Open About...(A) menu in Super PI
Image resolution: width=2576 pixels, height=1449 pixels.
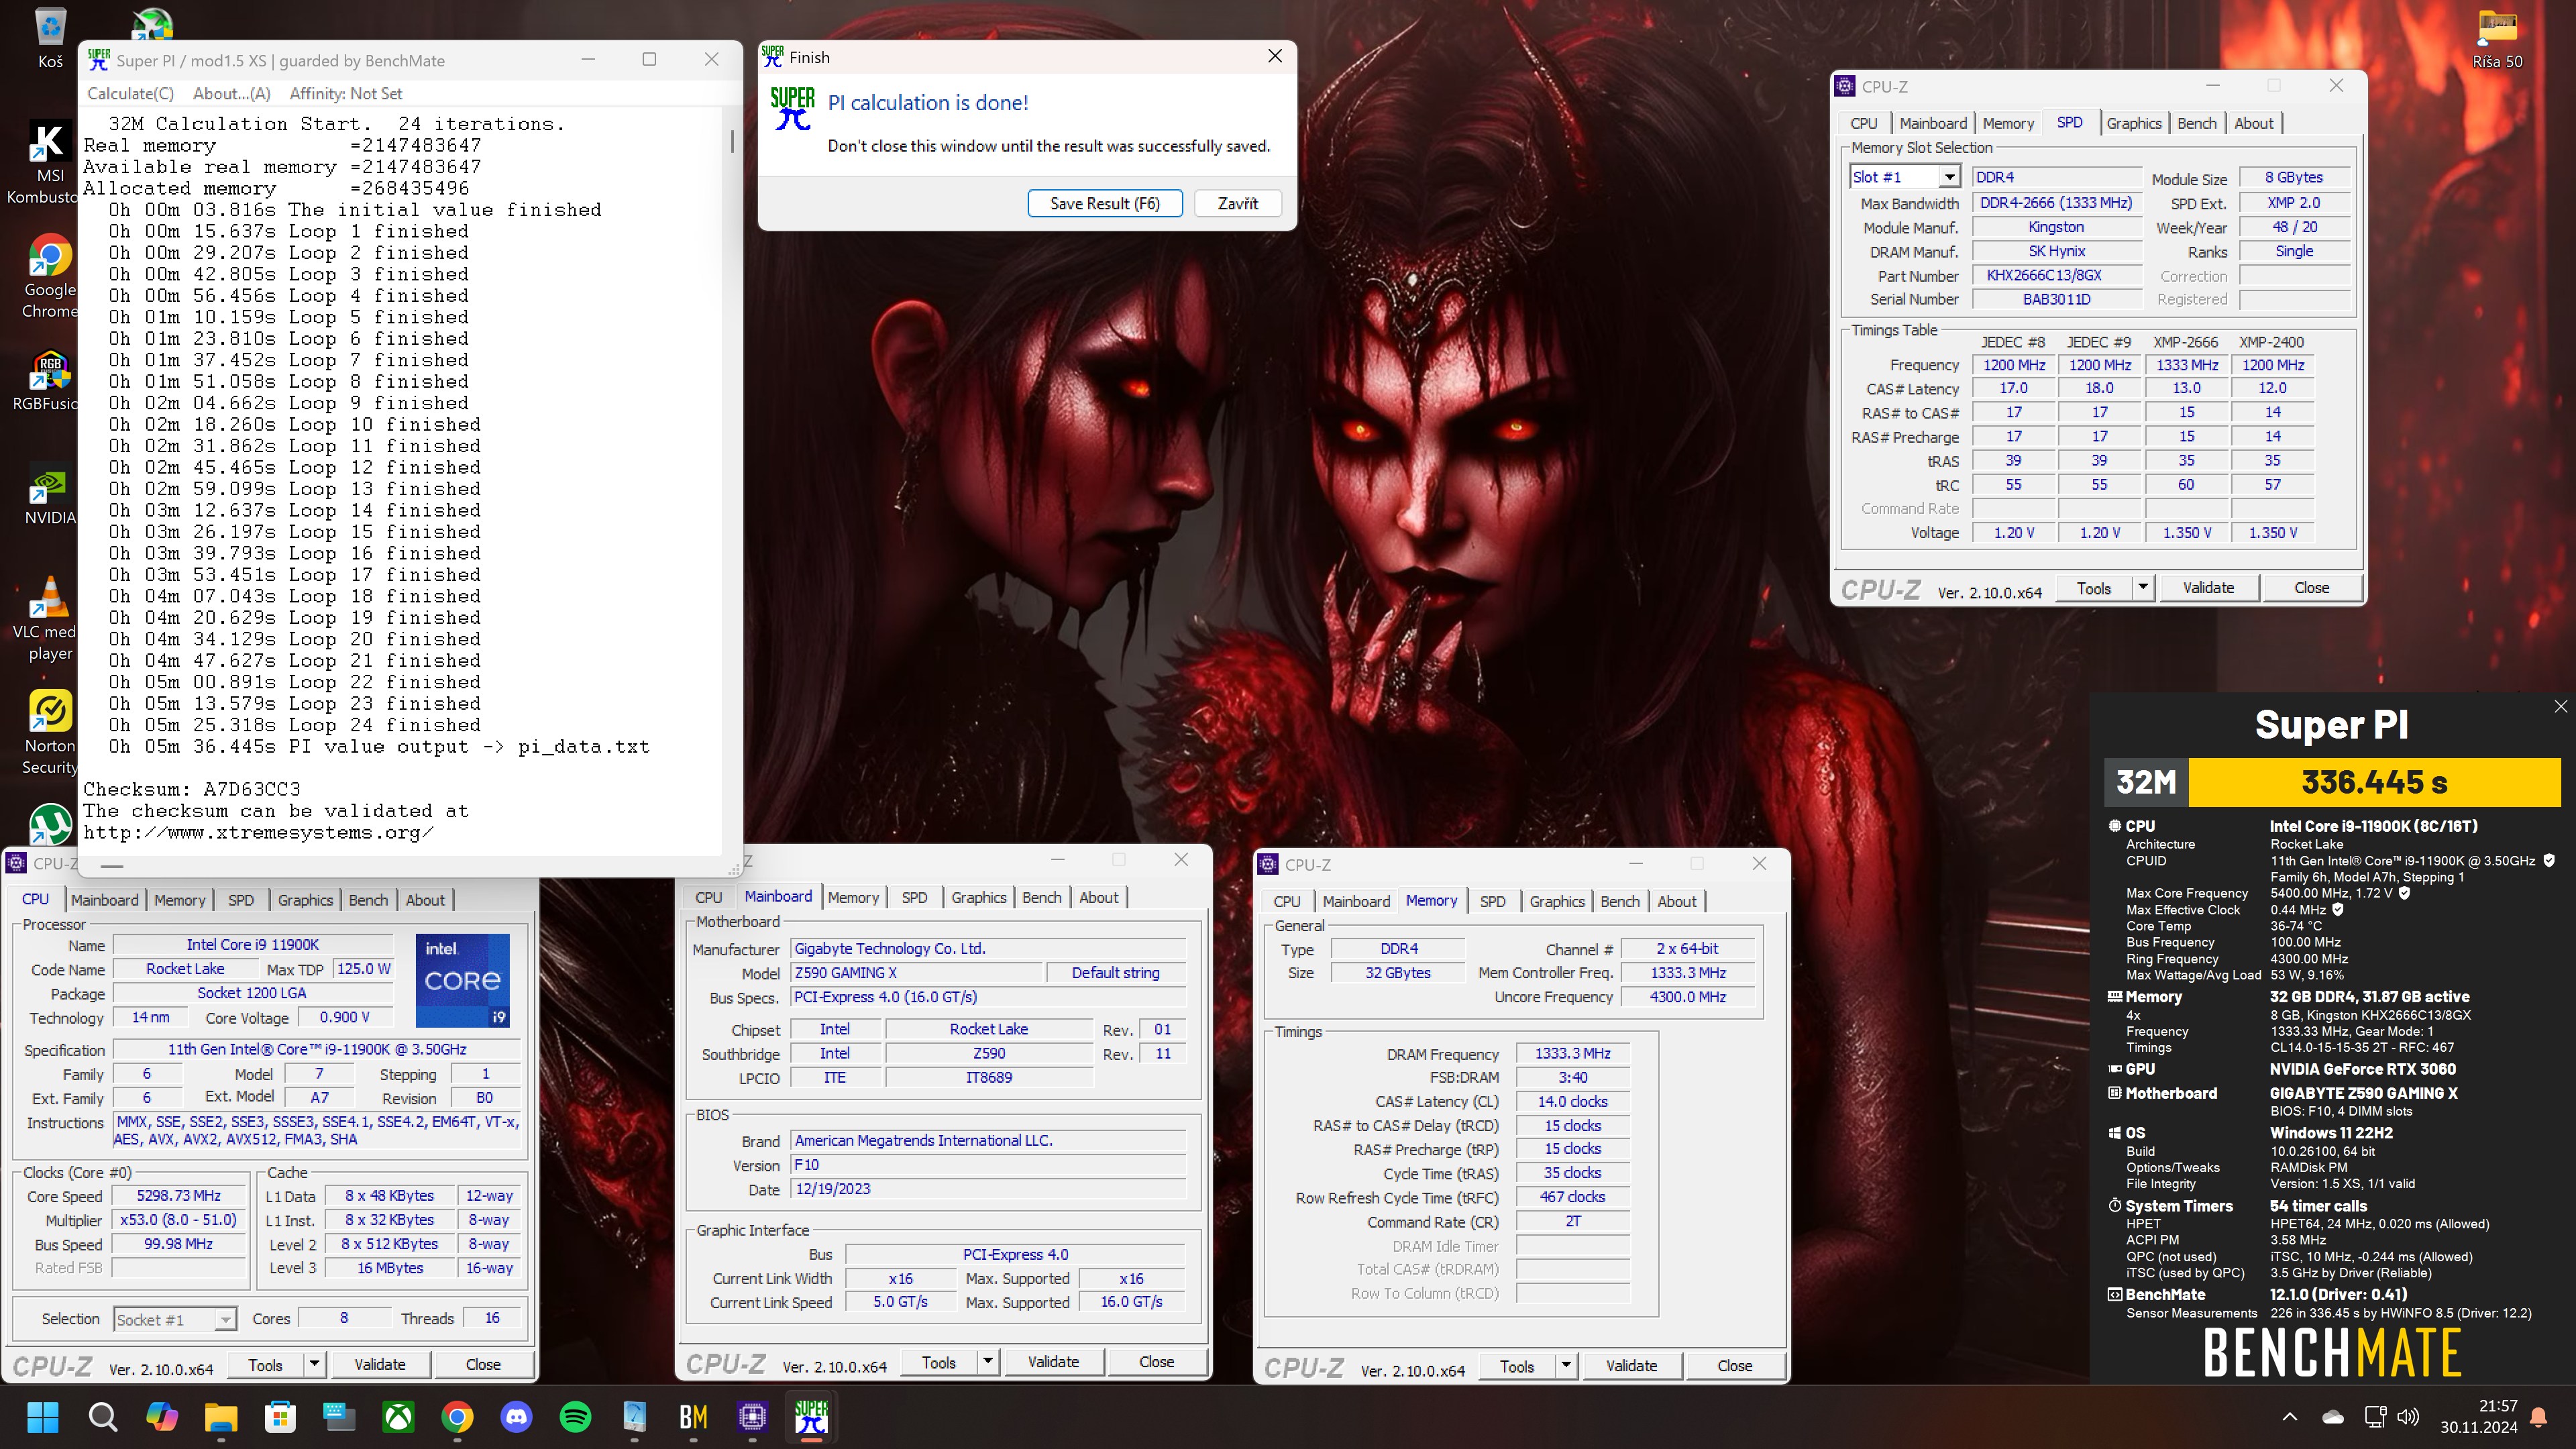click(231, 93)
